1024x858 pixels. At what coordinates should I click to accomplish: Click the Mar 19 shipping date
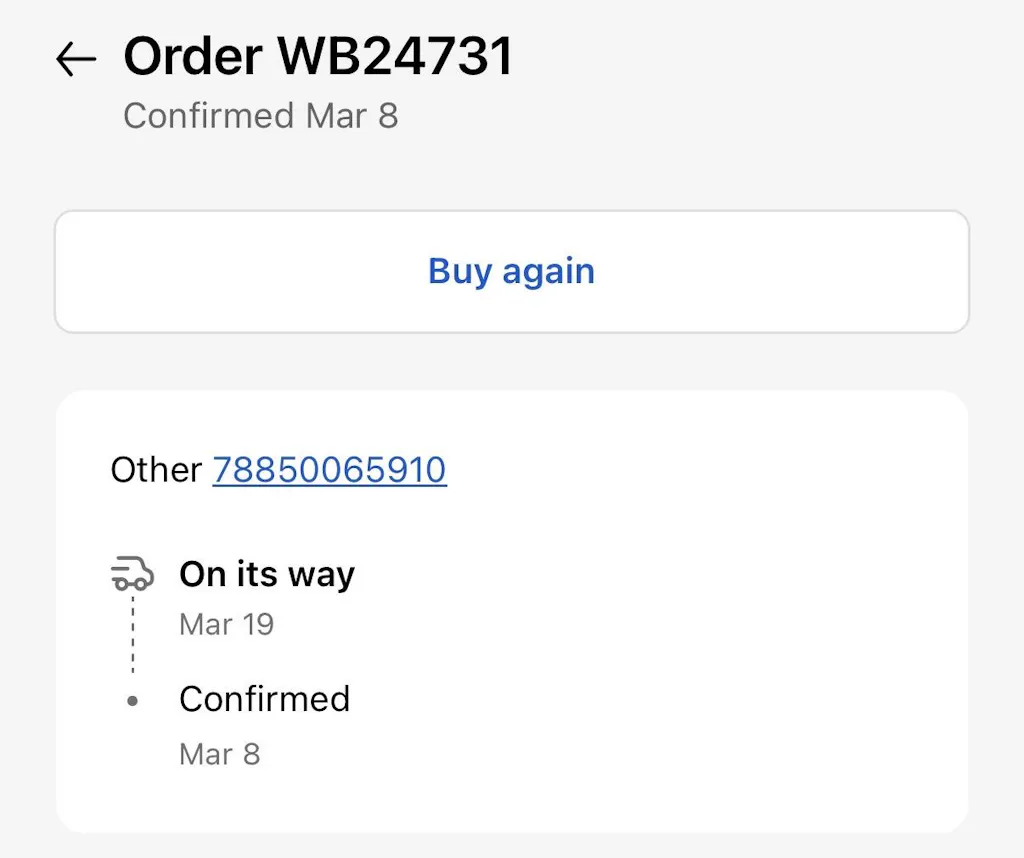point(226,625)
